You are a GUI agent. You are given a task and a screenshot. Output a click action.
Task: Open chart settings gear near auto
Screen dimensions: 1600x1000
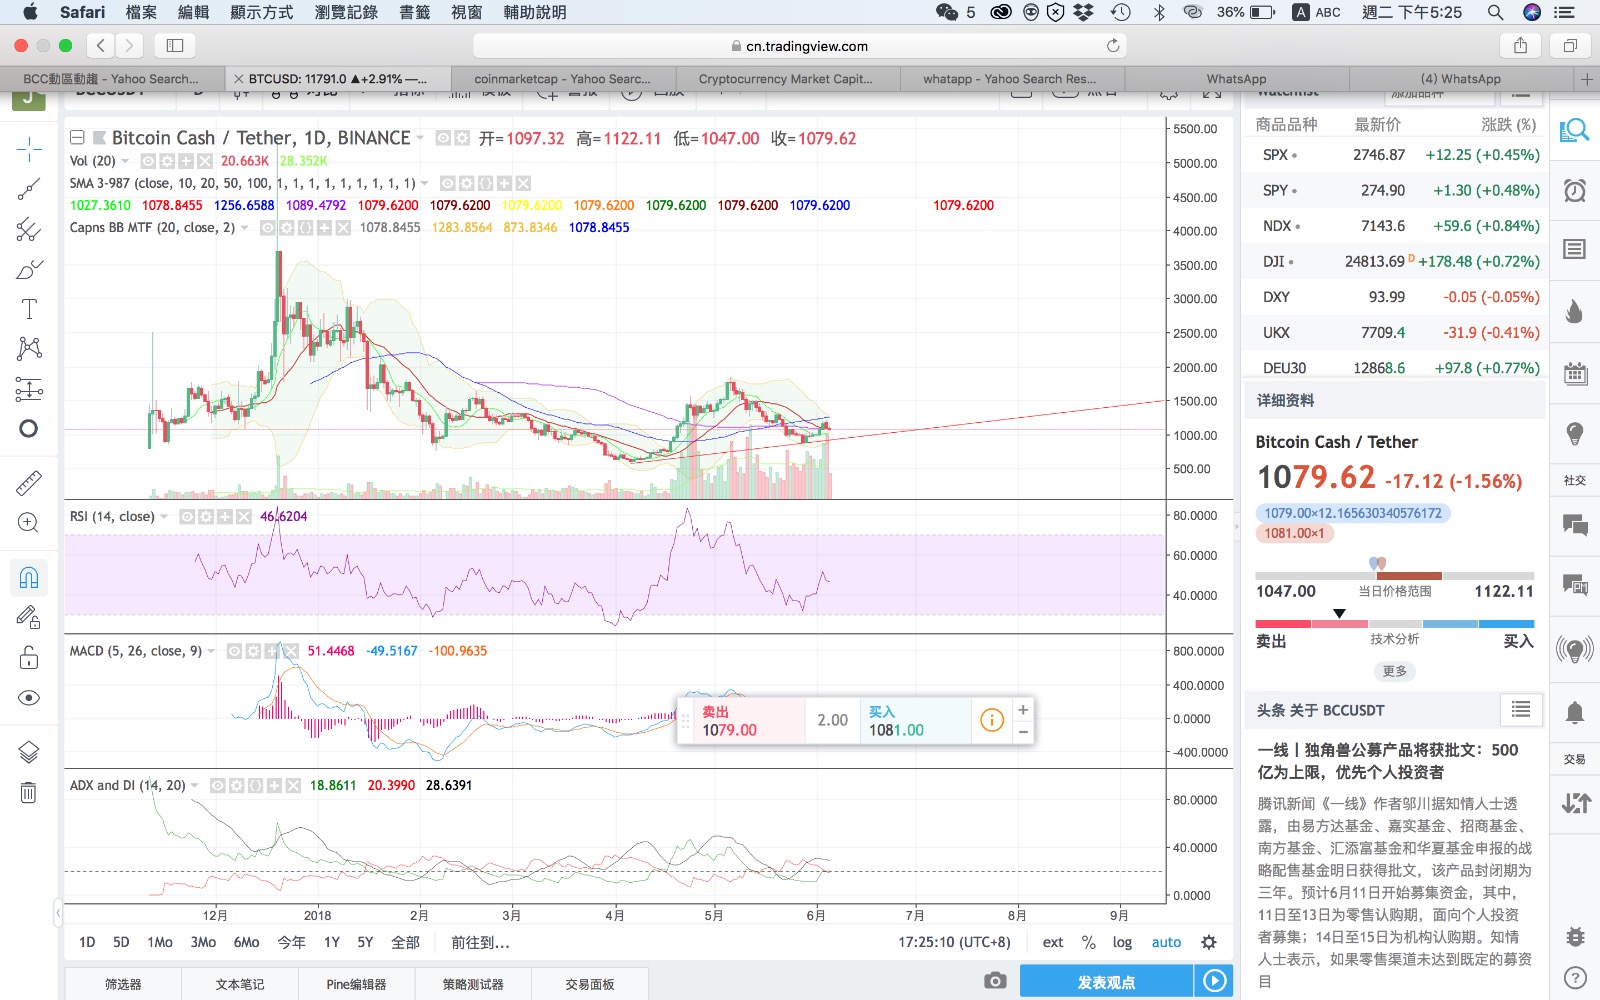pos(1209,942)
